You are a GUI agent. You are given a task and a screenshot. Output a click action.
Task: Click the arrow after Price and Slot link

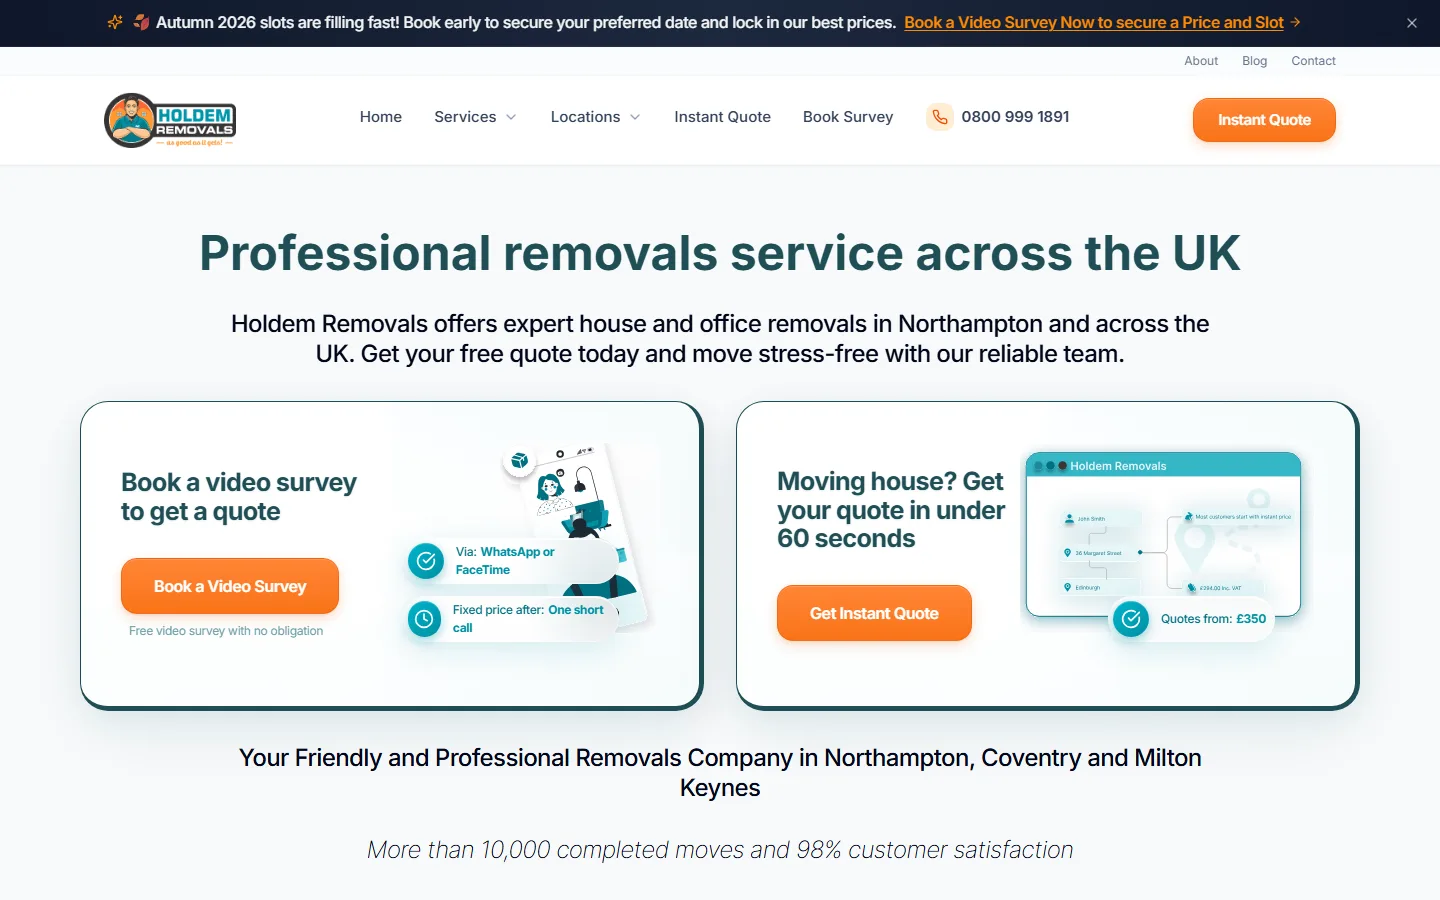pos(1296,22)
